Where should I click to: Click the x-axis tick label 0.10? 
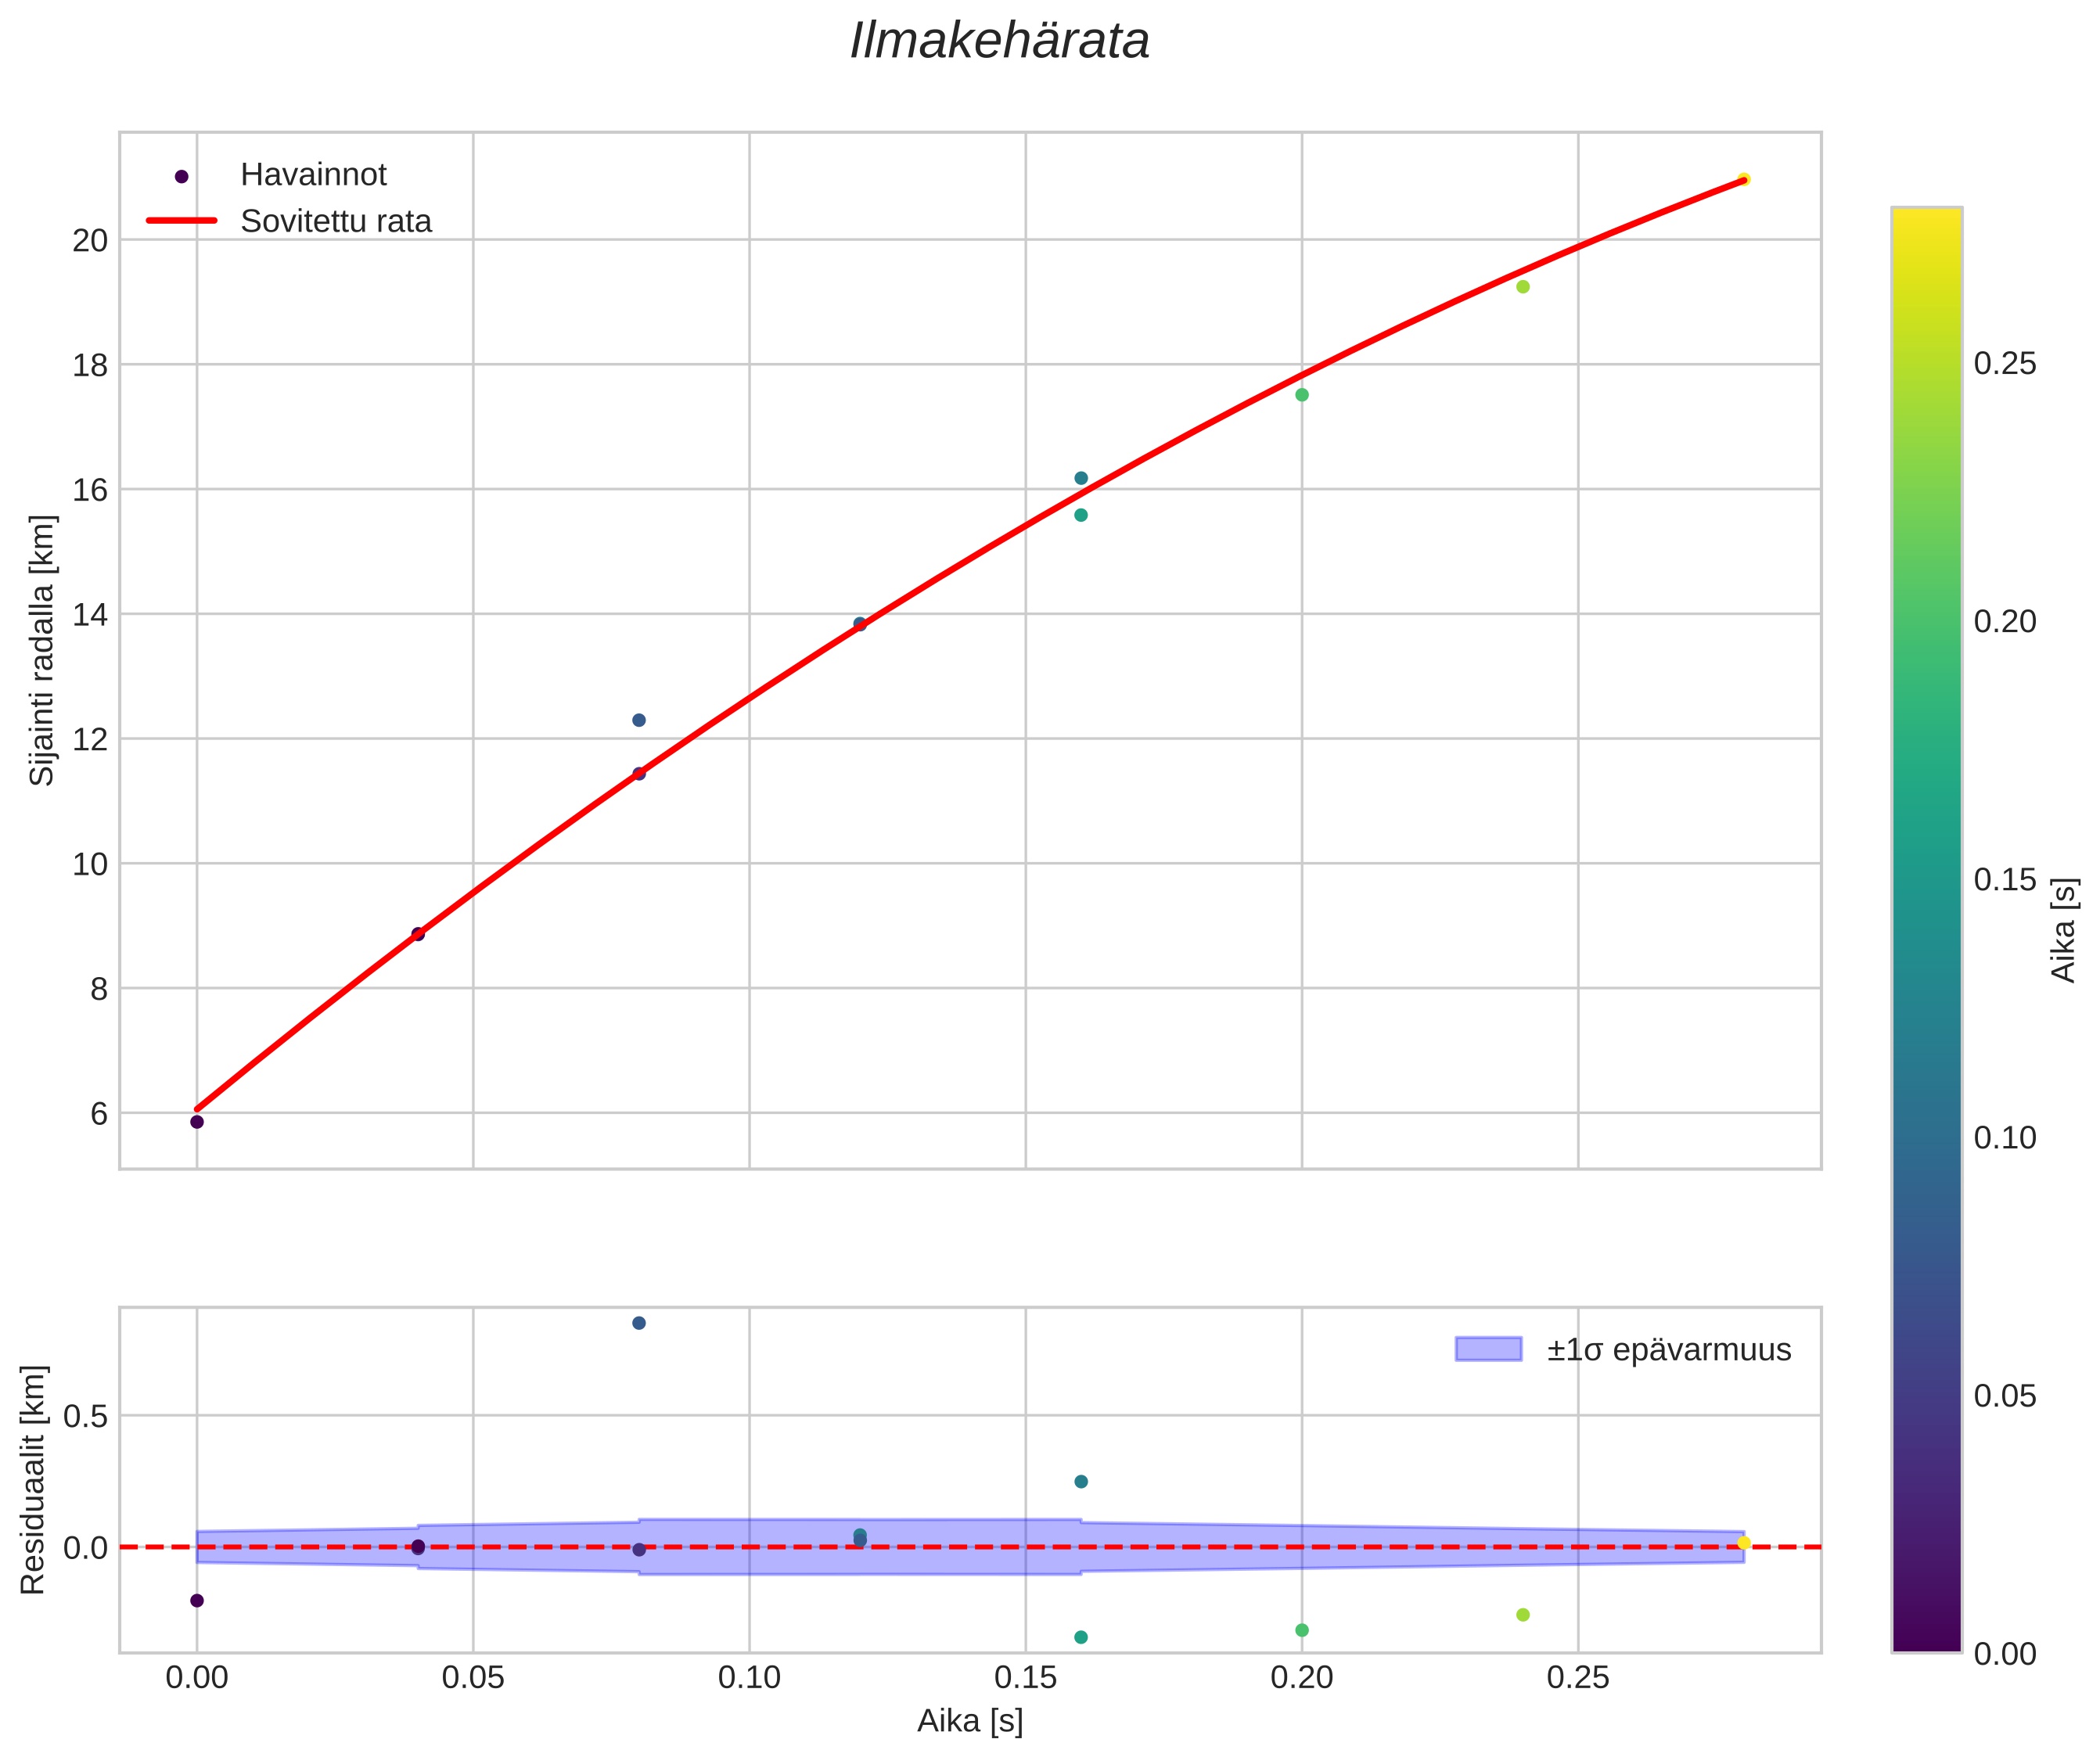pyautogui.click(x=749, y=1677)
